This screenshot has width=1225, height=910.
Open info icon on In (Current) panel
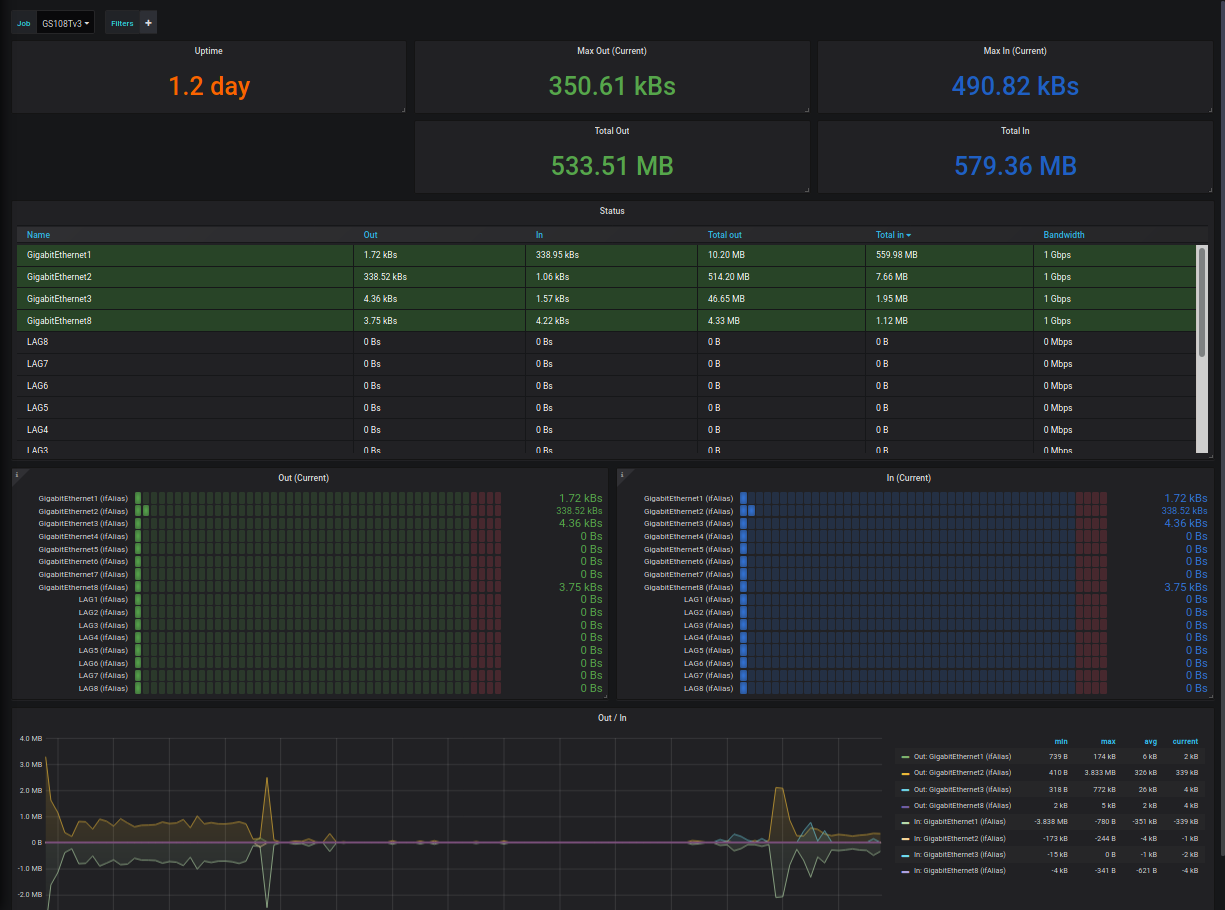622,474
